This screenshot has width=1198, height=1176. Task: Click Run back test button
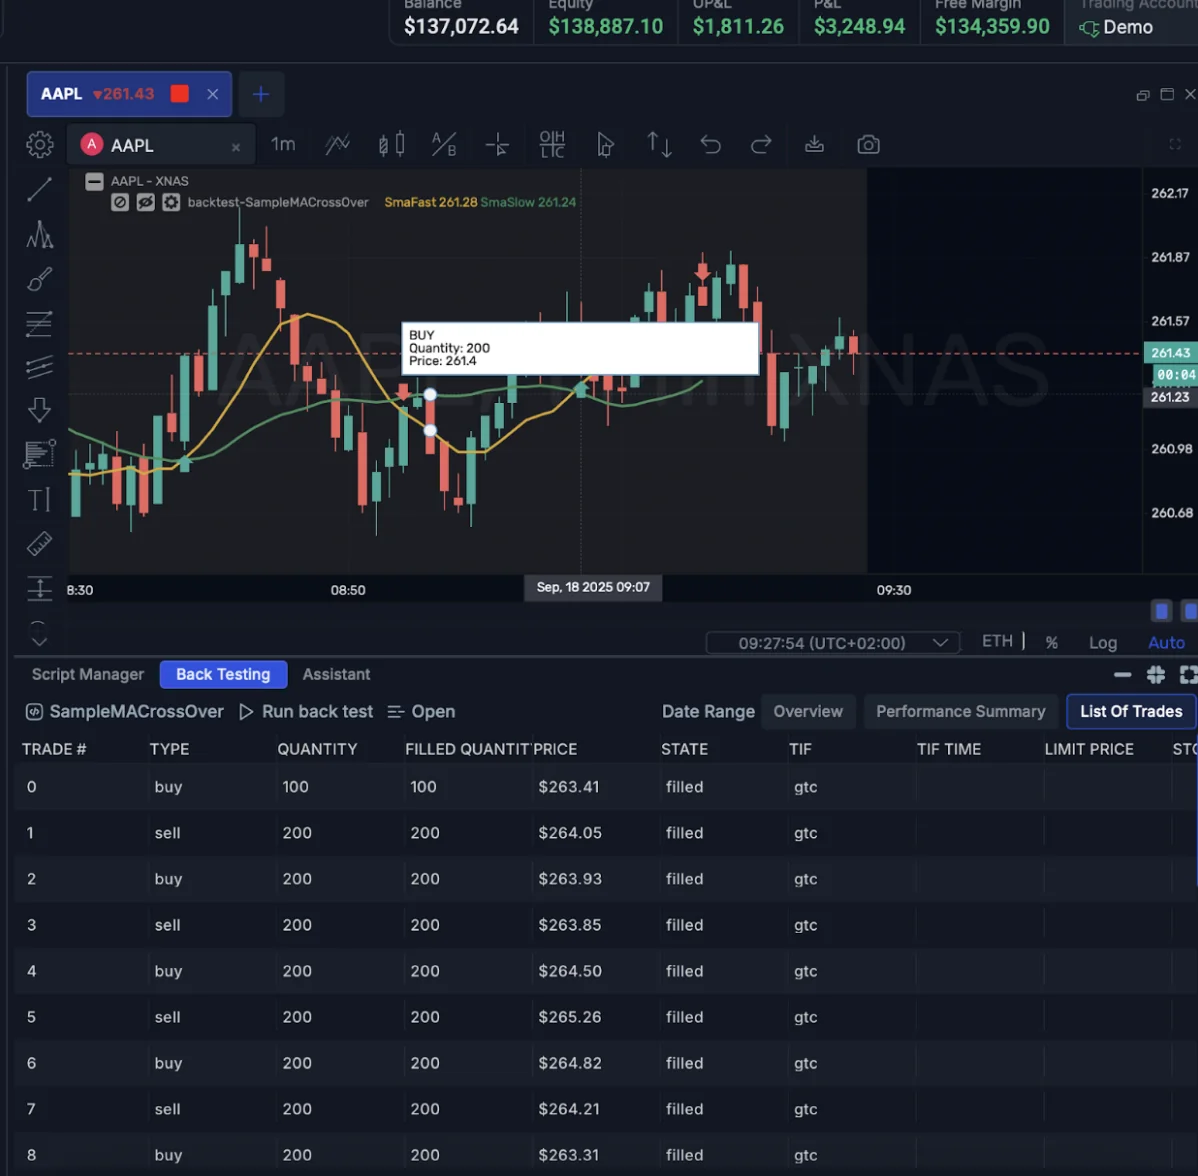tap(306, 712)
